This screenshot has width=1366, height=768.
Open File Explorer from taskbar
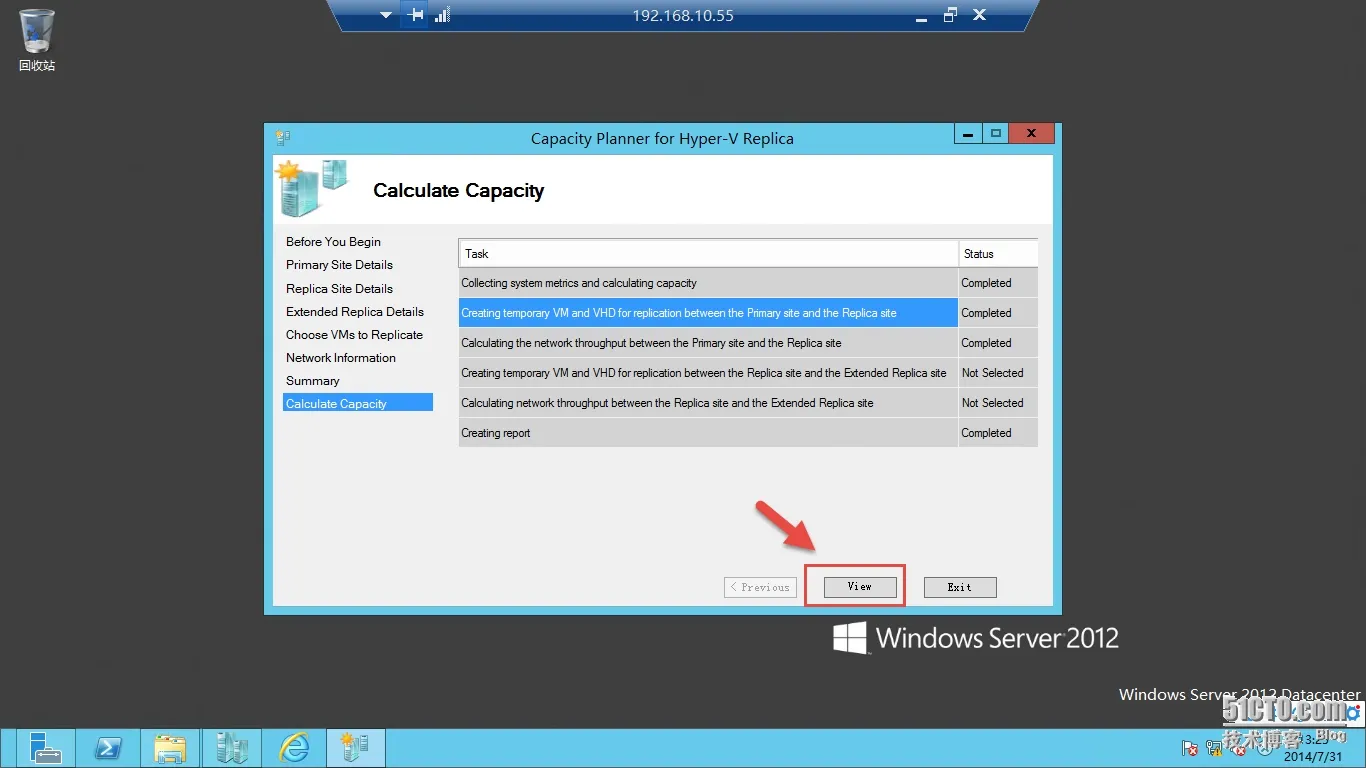point(170,748)
